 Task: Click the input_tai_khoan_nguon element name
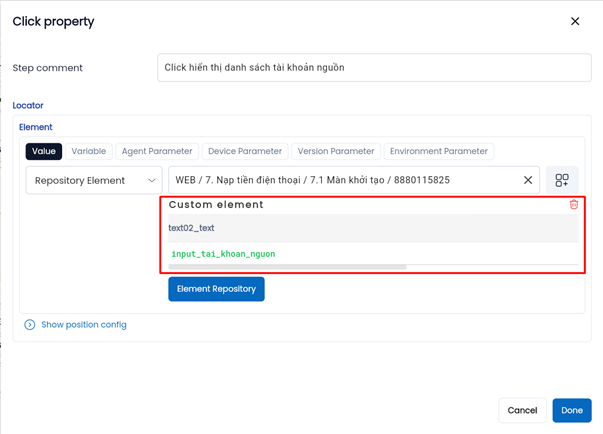tap(223, 254)
